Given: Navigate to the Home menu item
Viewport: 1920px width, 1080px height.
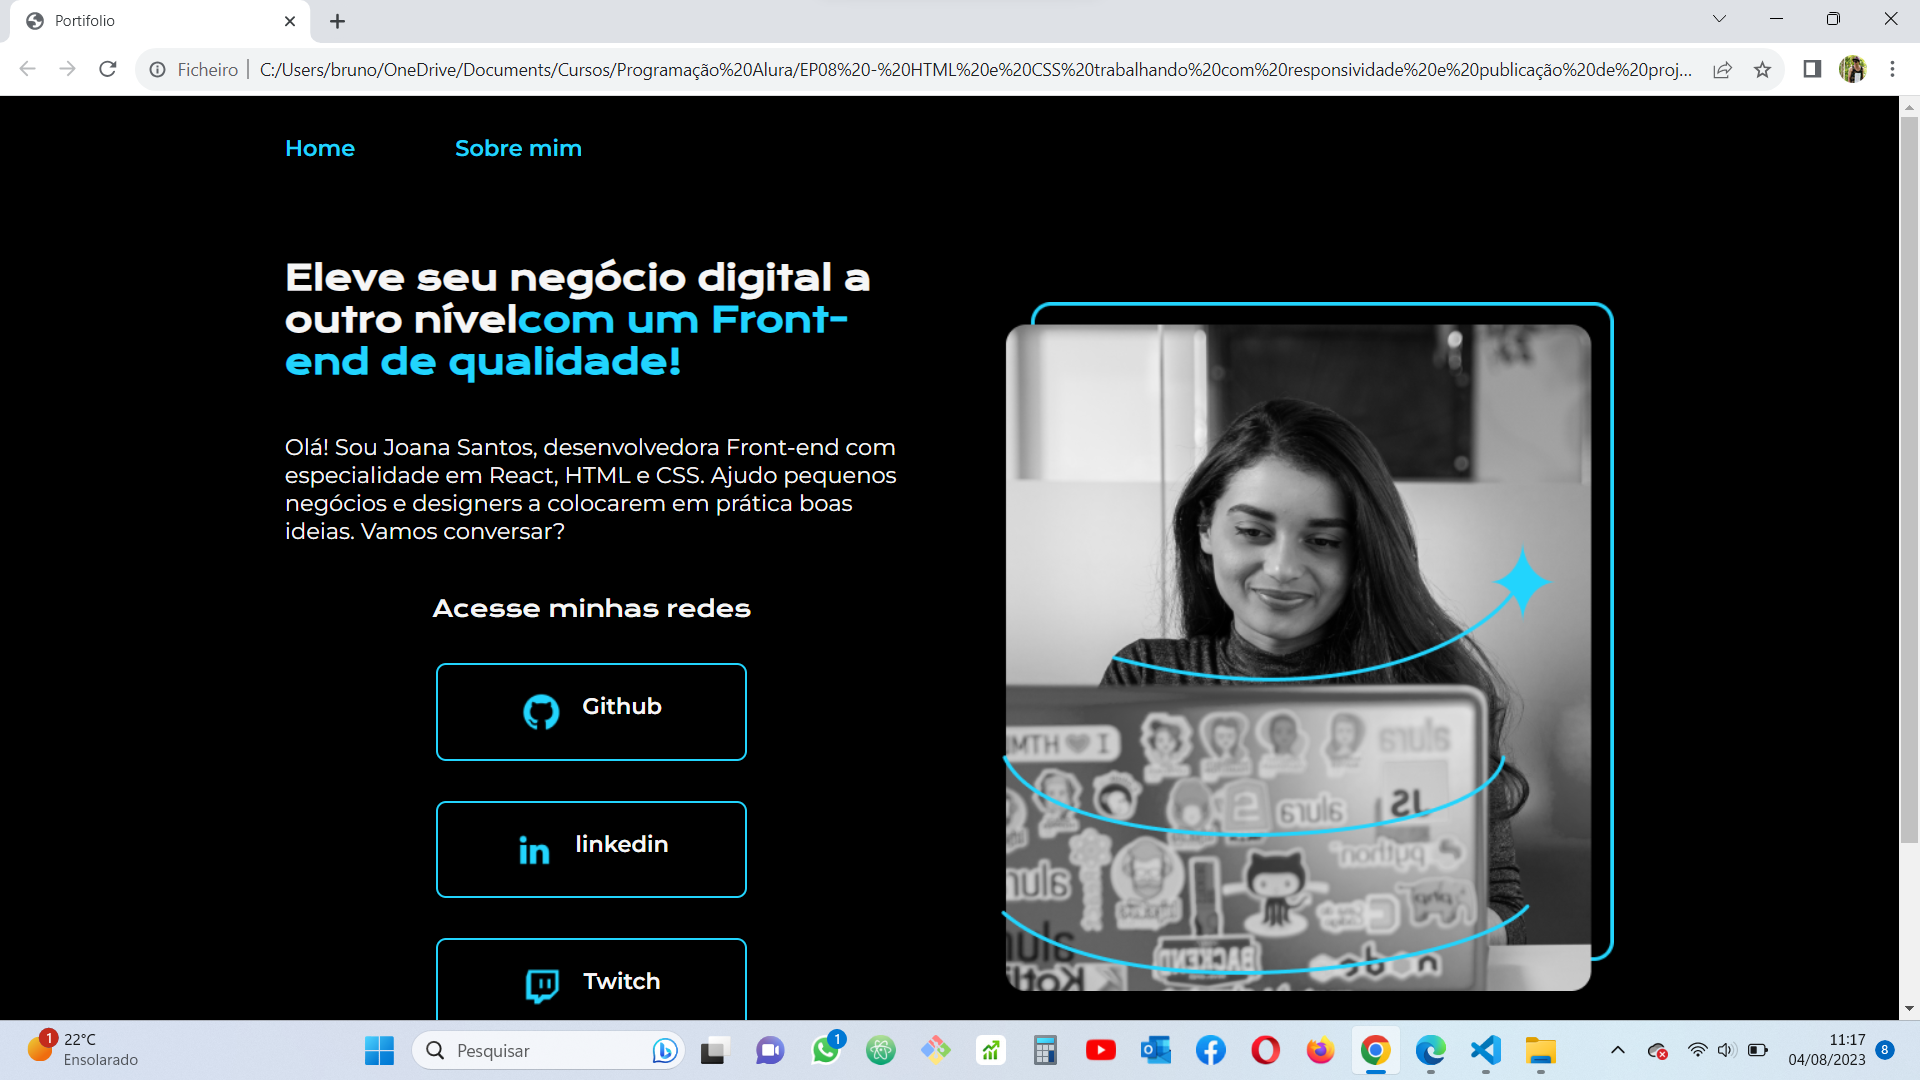Looking at the screenshot, I should (x=318, y=148).
